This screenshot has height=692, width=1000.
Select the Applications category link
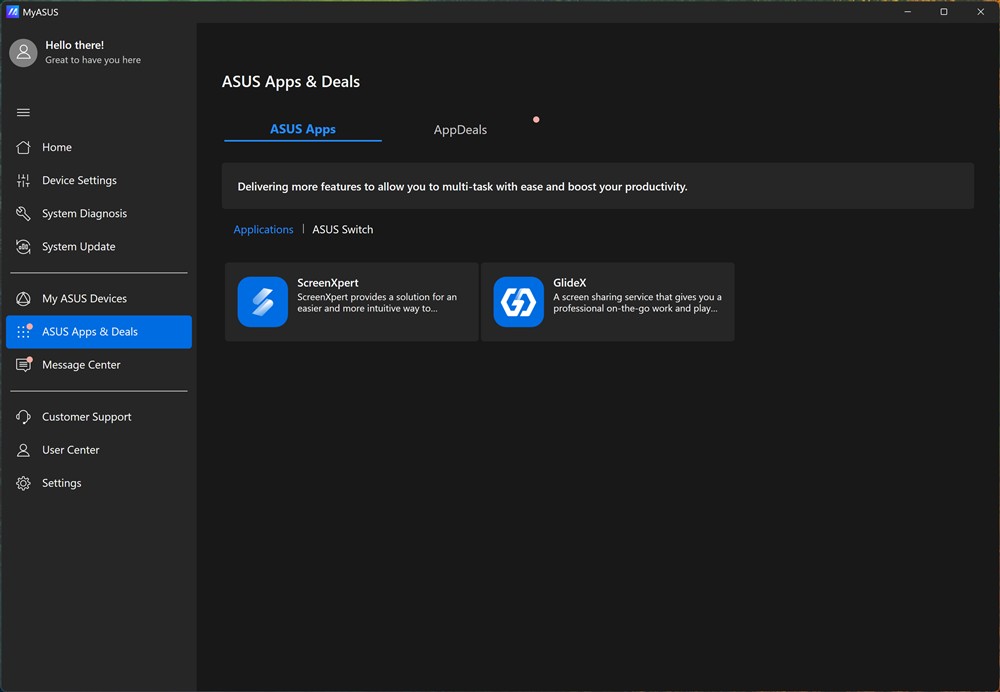click(263, 230)
